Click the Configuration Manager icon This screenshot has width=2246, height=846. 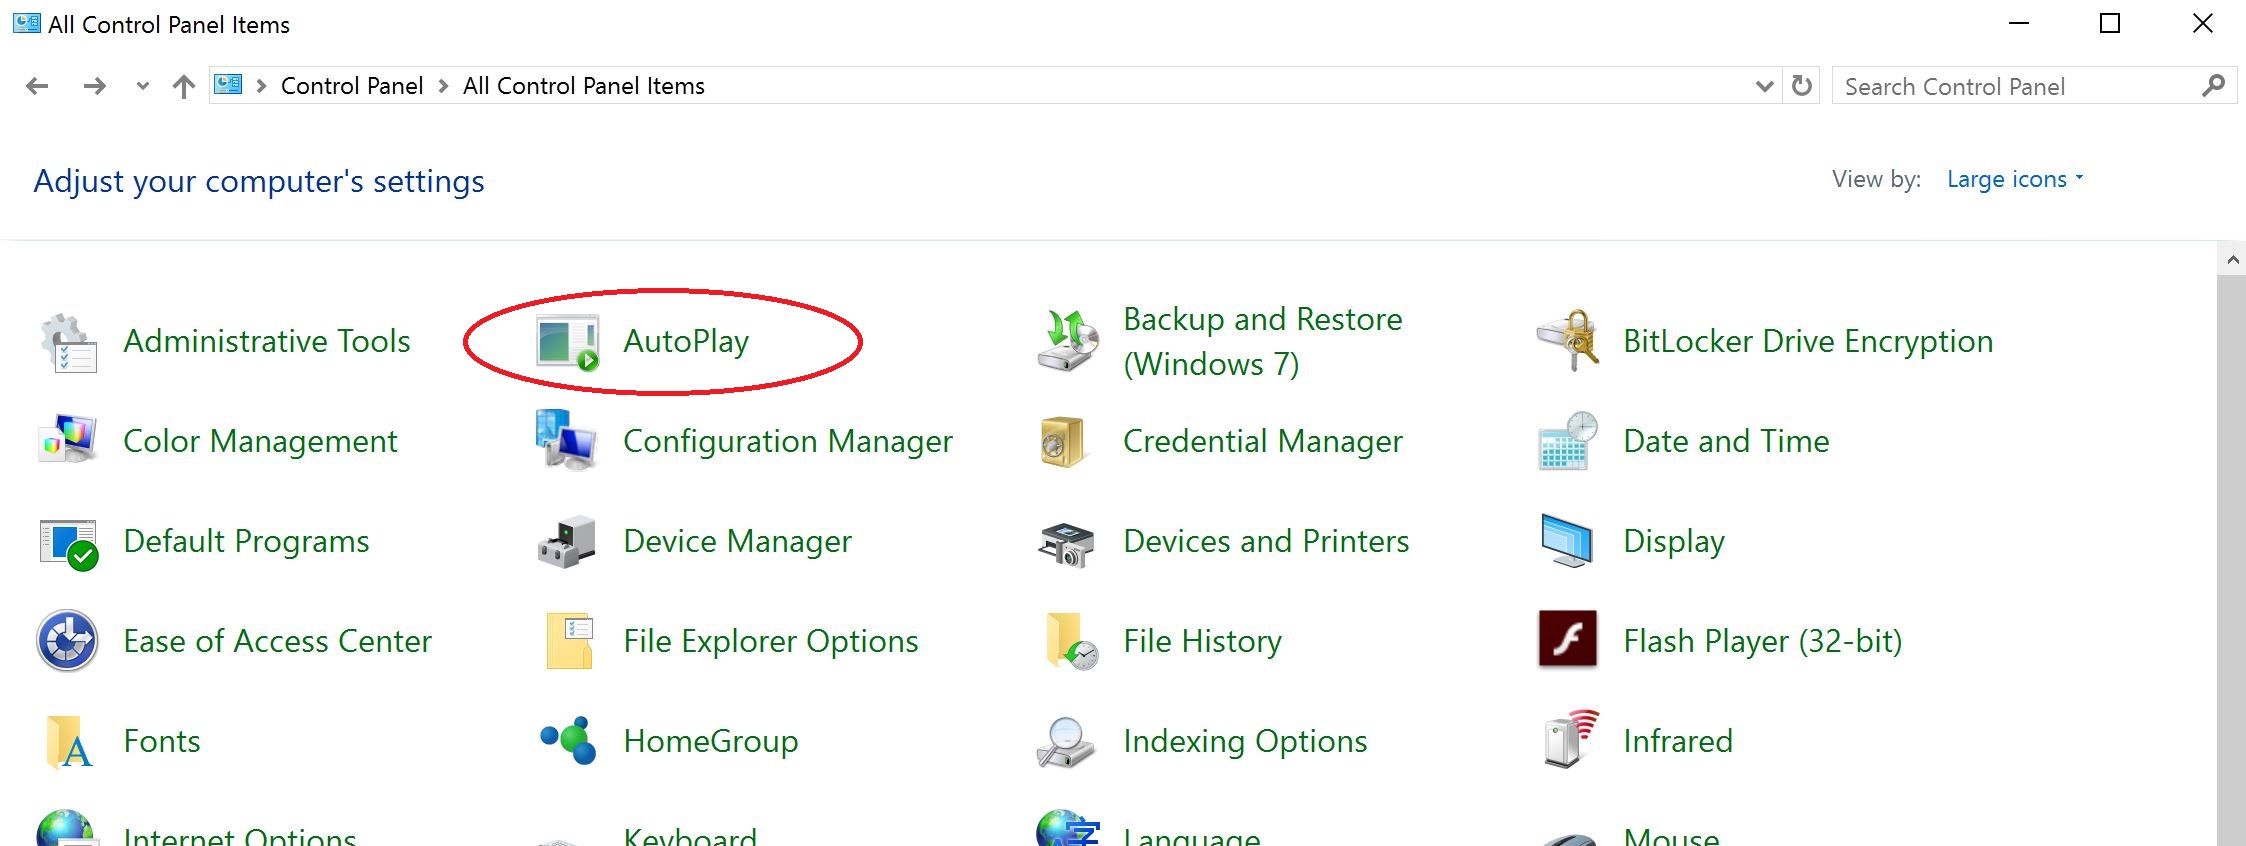566,440
